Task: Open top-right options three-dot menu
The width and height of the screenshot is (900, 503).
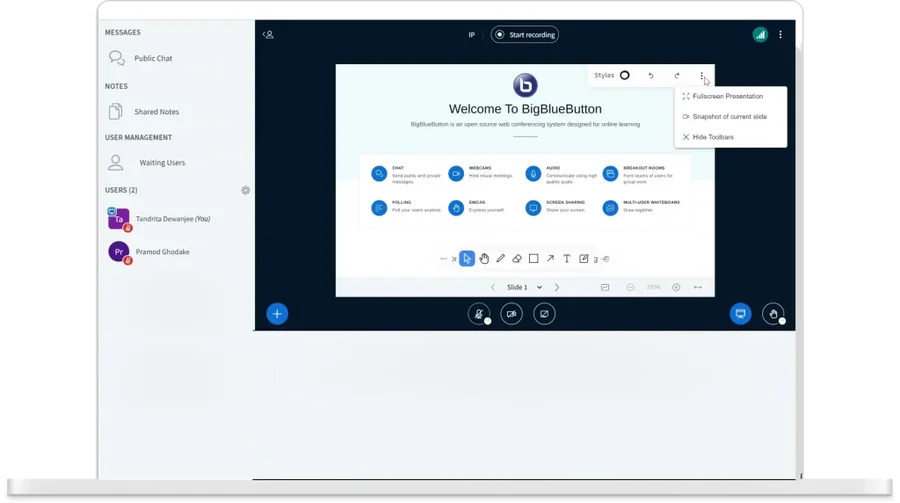Action: [x=781, y=35]
